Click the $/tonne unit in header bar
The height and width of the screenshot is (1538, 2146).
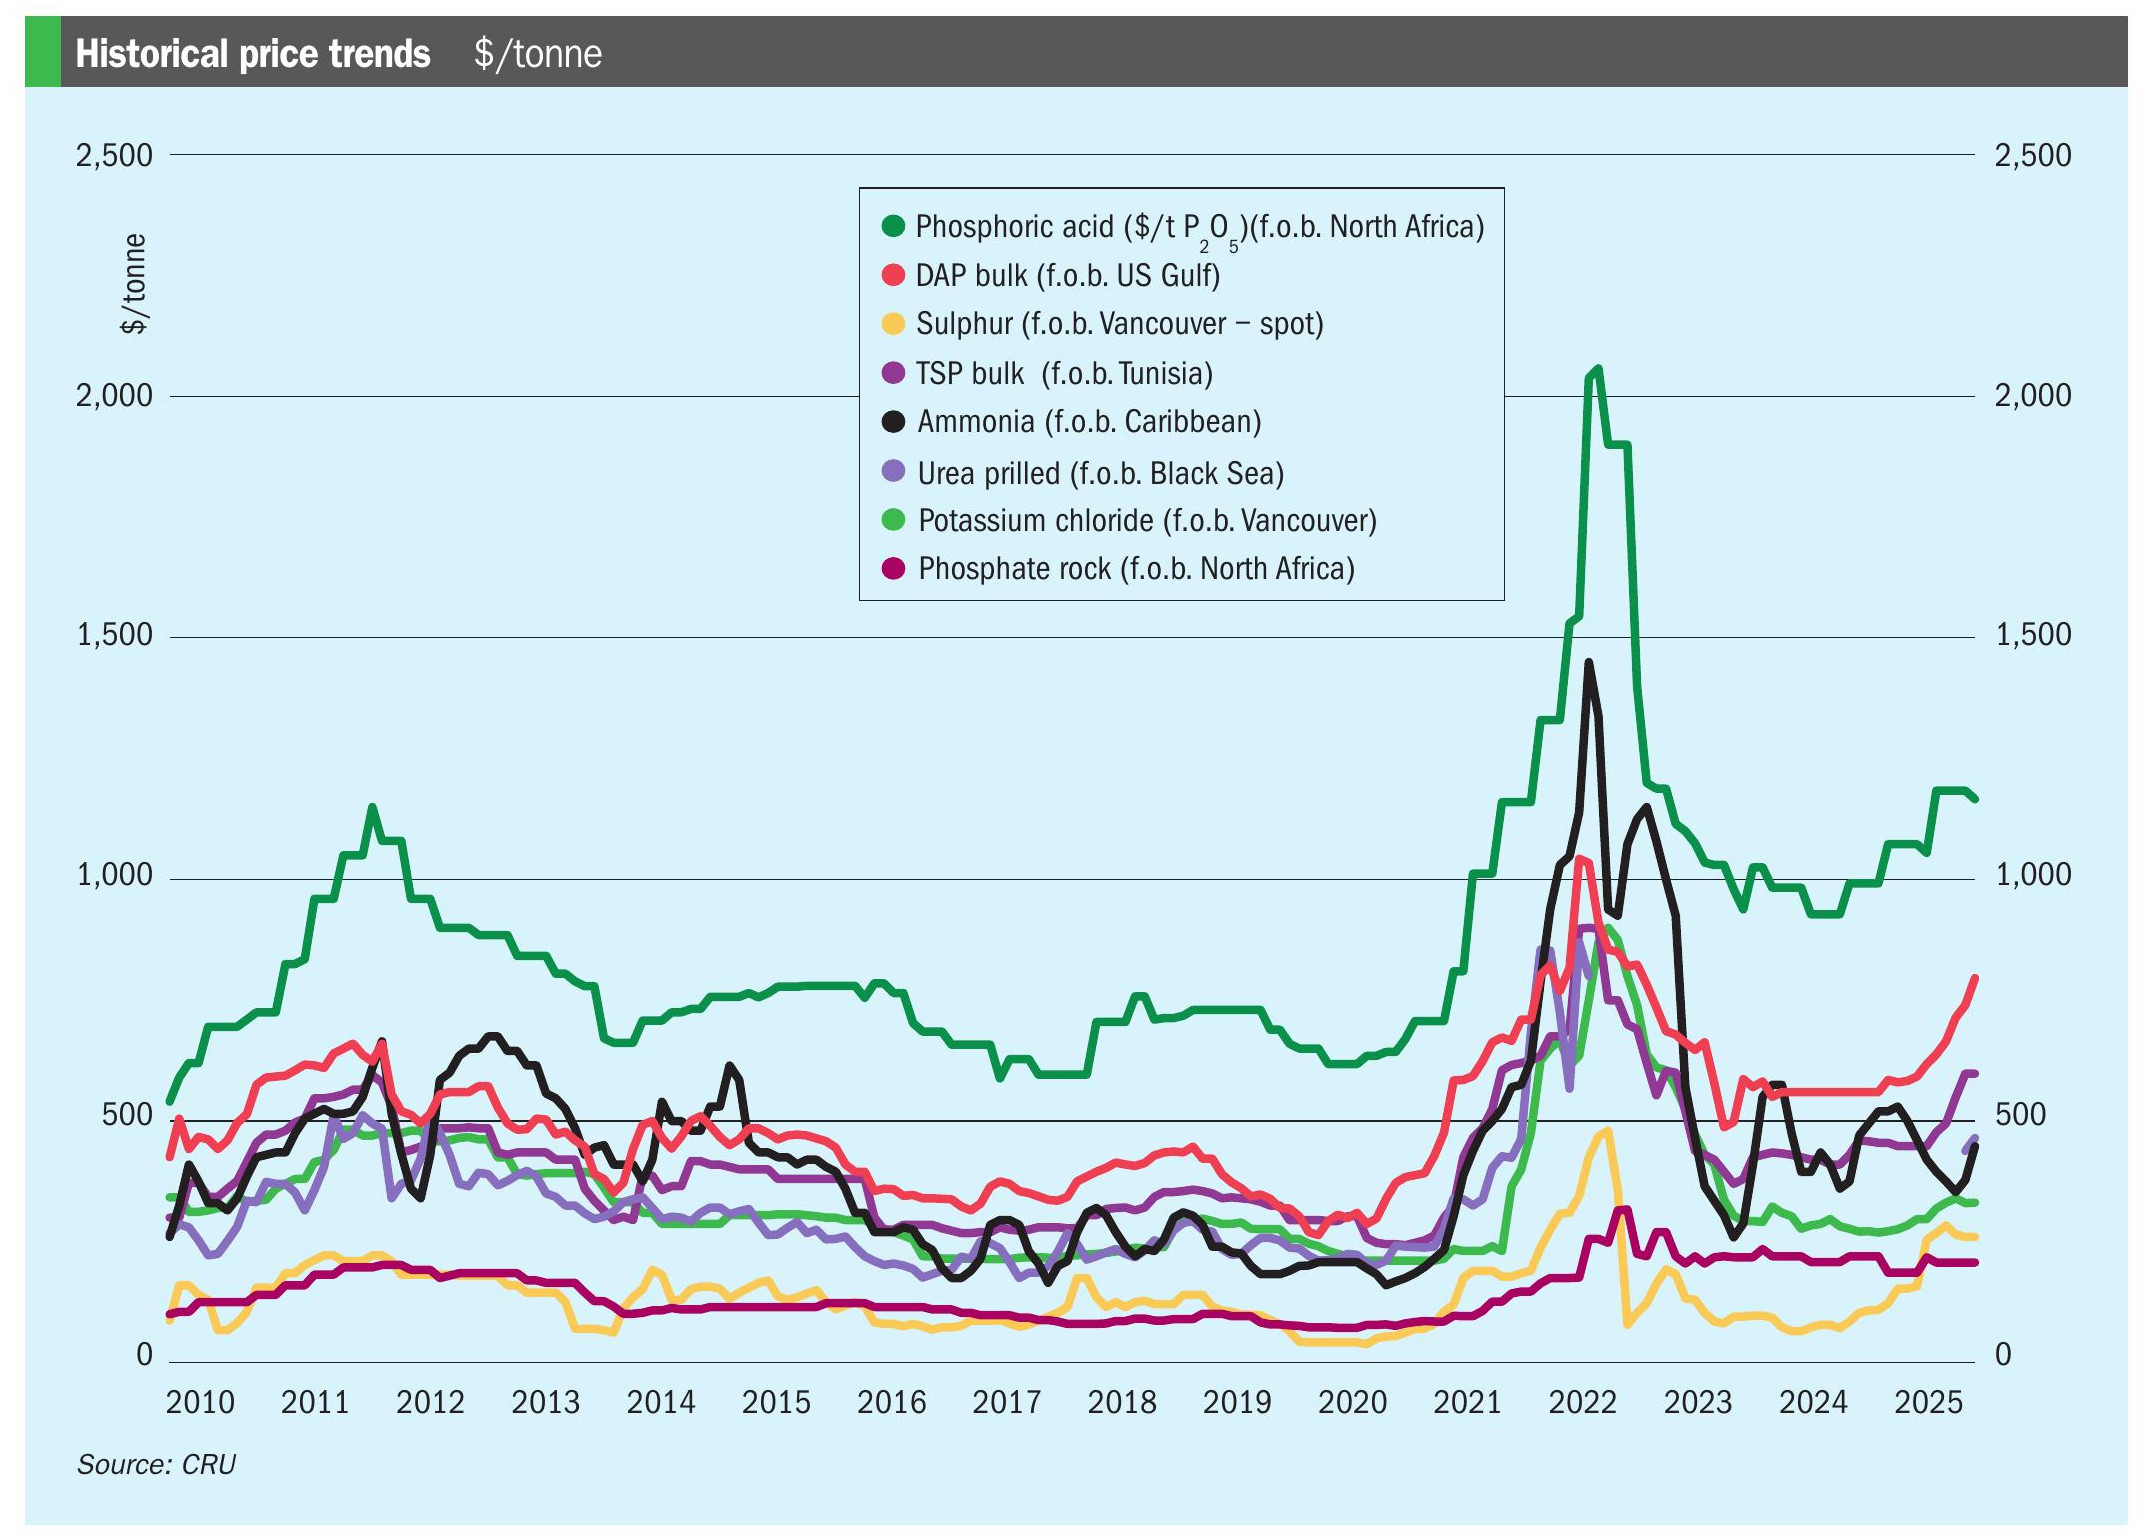[538, 54]
